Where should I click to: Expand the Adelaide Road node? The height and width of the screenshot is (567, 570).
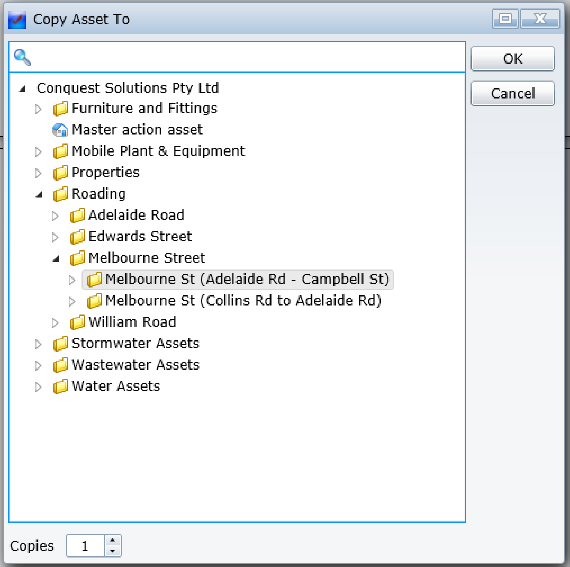(55, 216)
